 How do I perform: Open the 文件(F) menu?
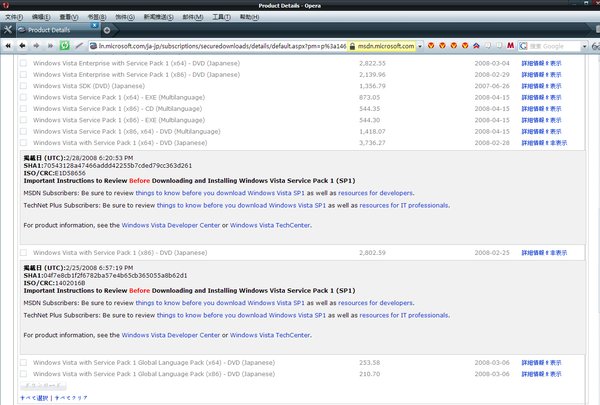click(14, 17)
